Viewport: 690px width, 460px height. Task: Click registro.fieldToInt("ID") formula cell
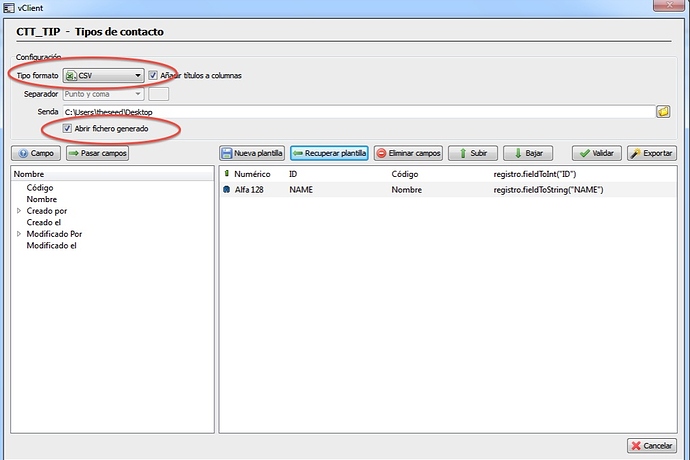[535, 174]
